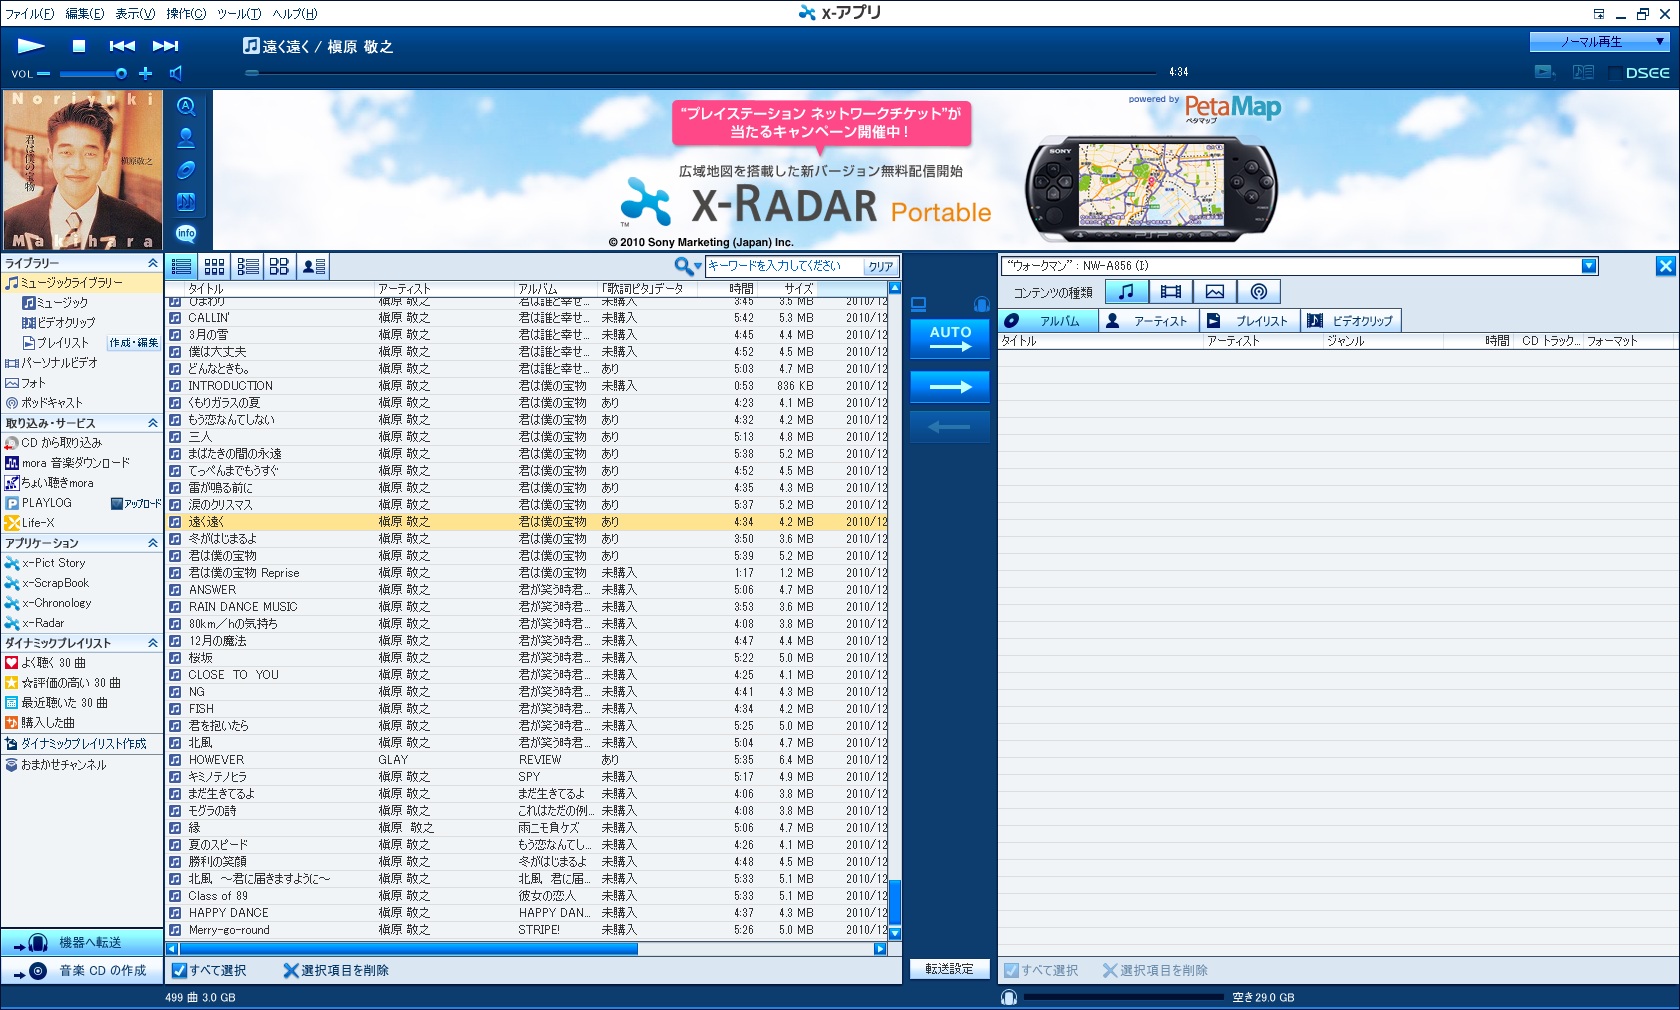Open mora 音楽ダウンロード service
The height and width of the screenshot is (1010, 1680).
pos(68,463)
